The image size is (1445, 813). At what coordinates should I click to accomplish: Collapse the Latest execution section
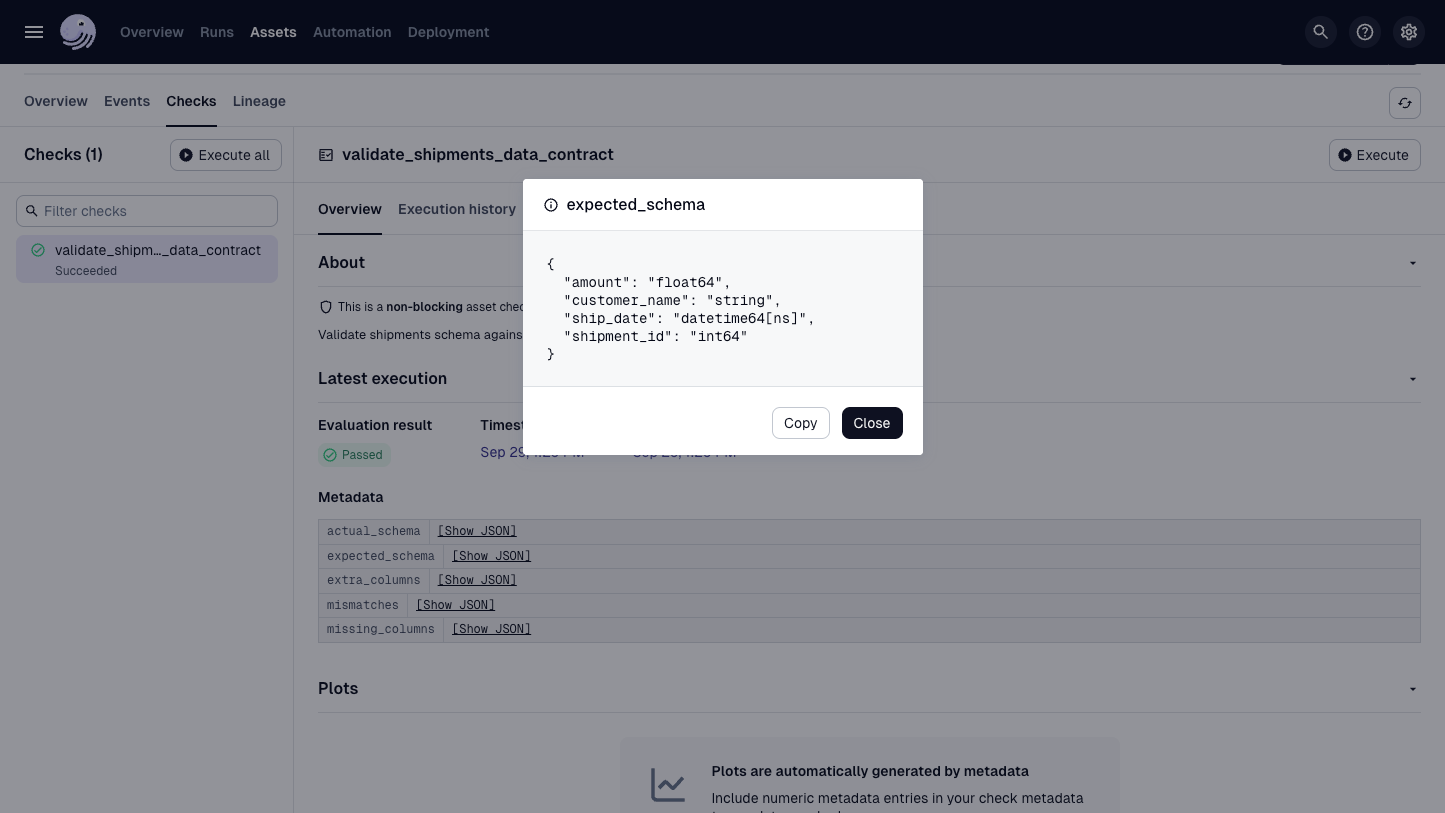[1412, 379]
